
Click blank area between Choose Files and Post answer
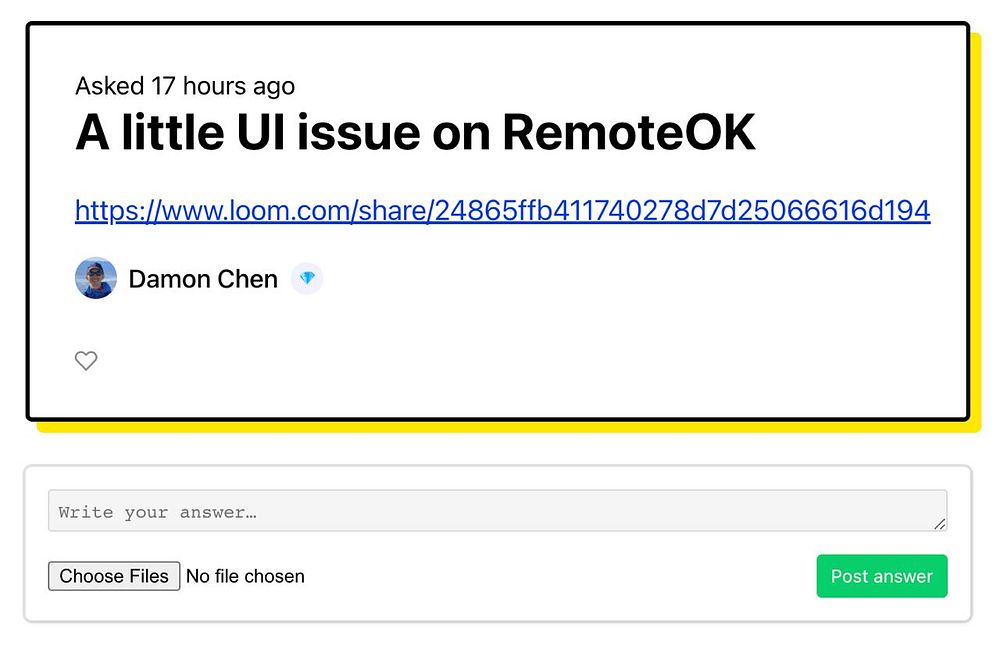560,576
